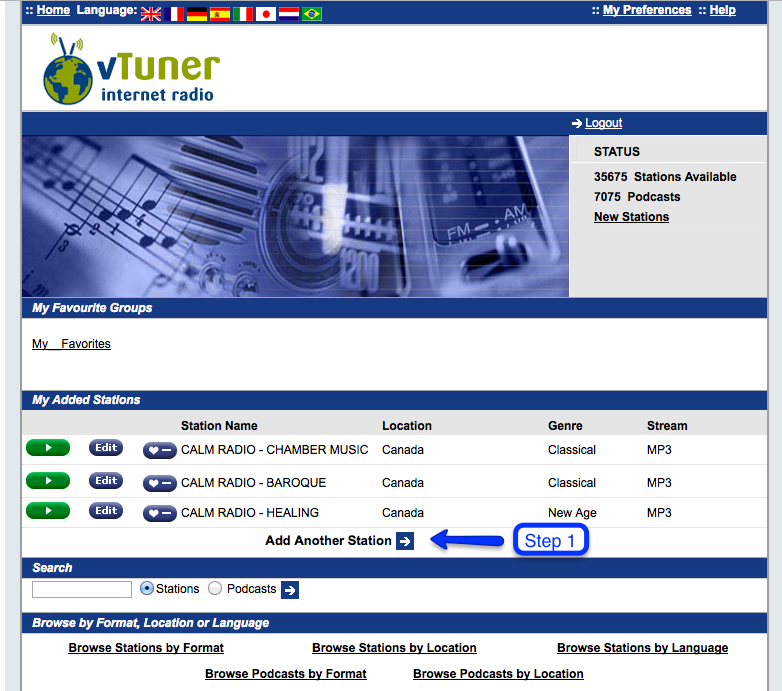Select the Podcasts radio button
The image size is (782, 691).
click(215, 589)
